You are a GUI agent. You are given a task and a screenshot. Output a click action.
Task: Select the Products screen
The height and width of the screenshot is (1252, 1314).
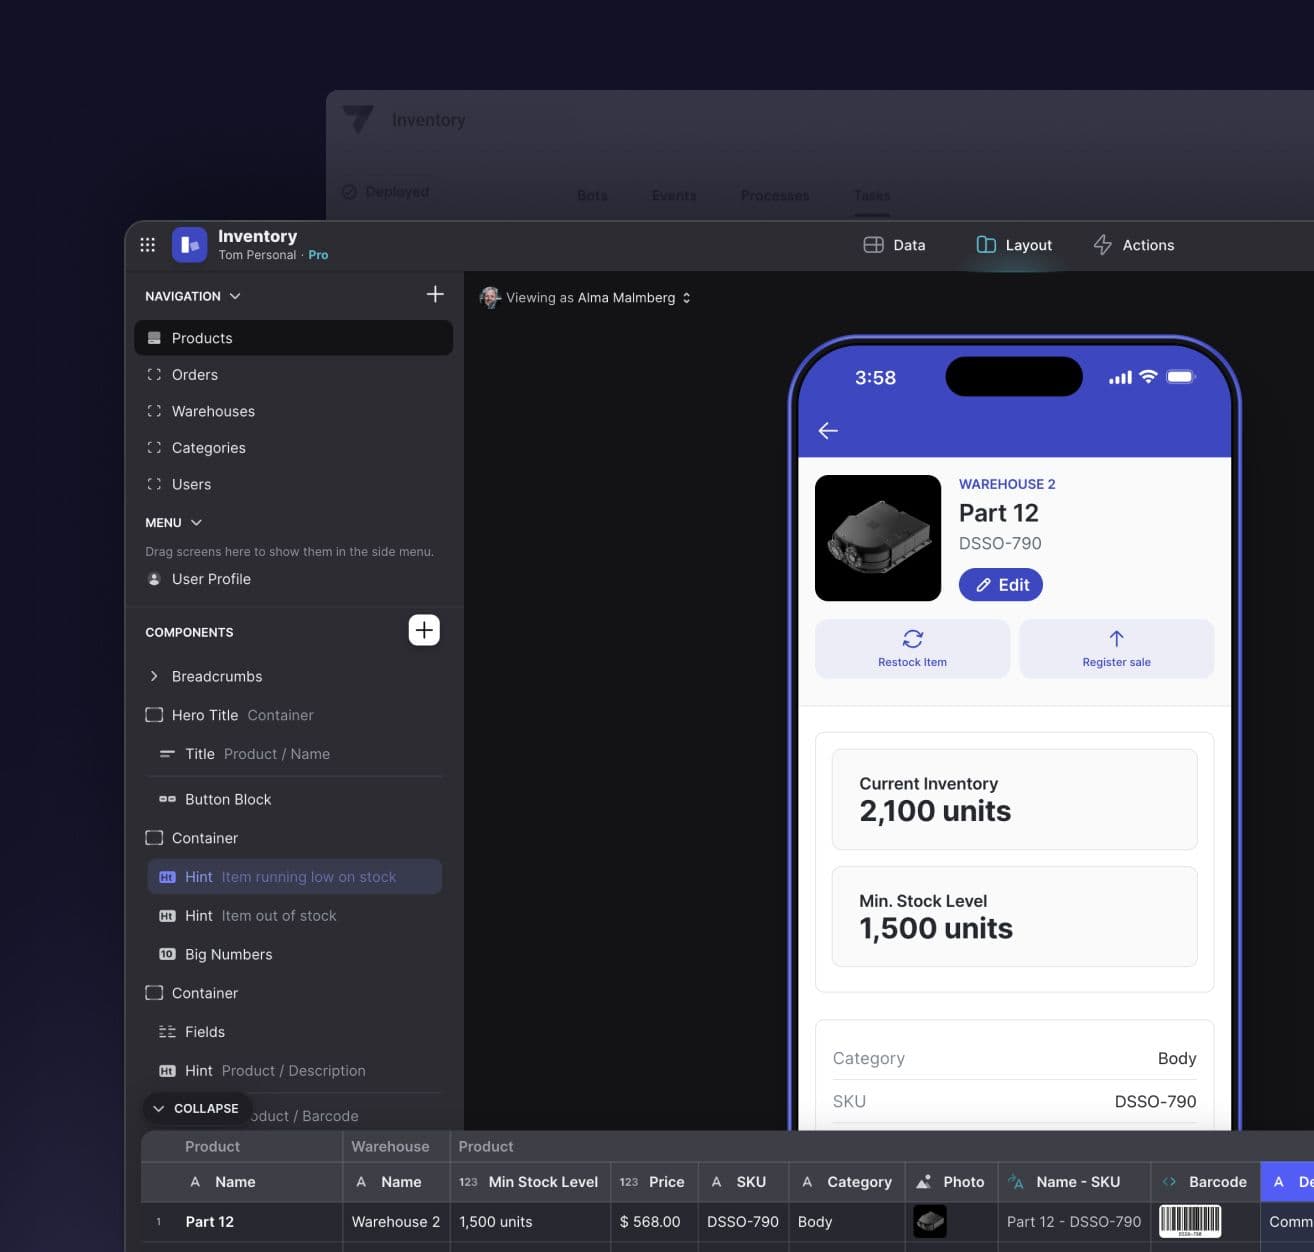point(293,338)
